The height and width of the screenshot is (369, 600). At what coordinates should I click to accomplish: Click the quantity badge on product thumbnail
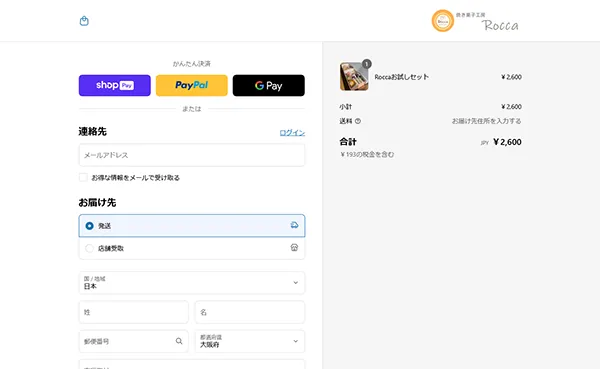(367, 64)
